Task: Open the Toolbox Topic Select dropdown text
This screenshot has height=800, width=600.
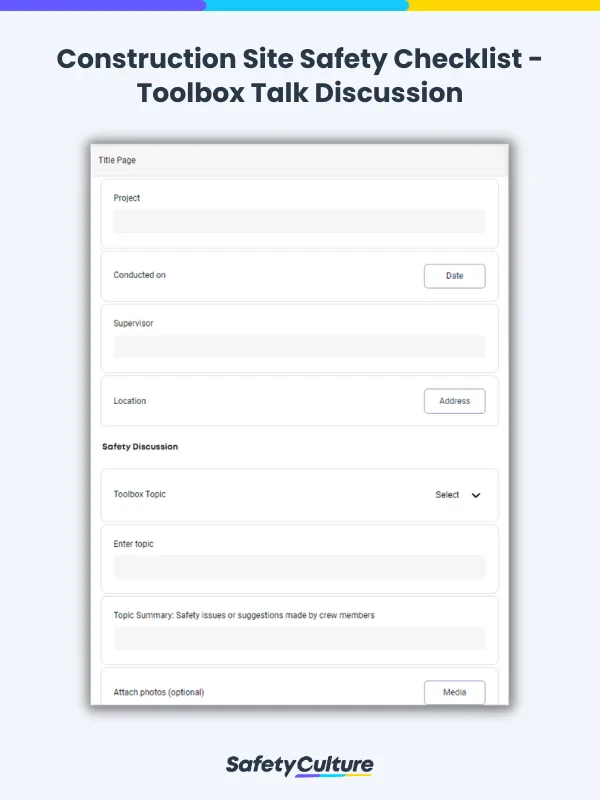Action: 447,495
